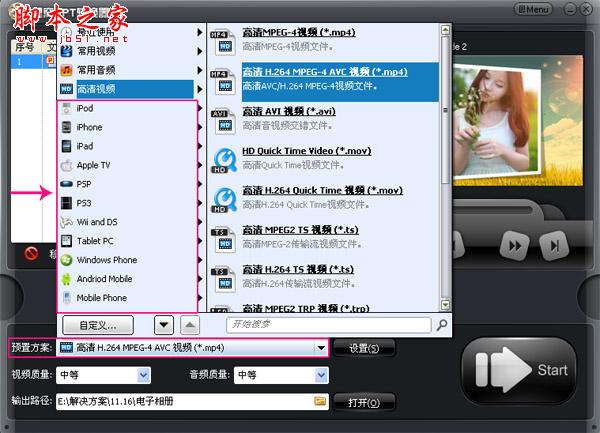
Task: Click the red prohibited remove icon
Action: click(x=31, y=253)
